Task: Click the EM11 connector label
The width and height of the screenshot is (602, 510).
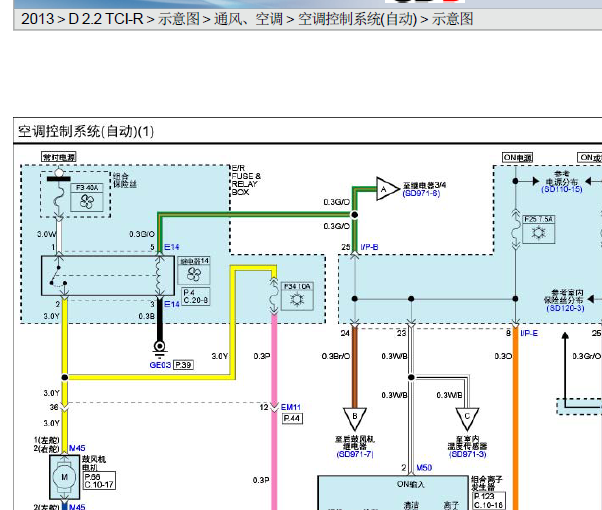Action: click(x=291, y=407)
